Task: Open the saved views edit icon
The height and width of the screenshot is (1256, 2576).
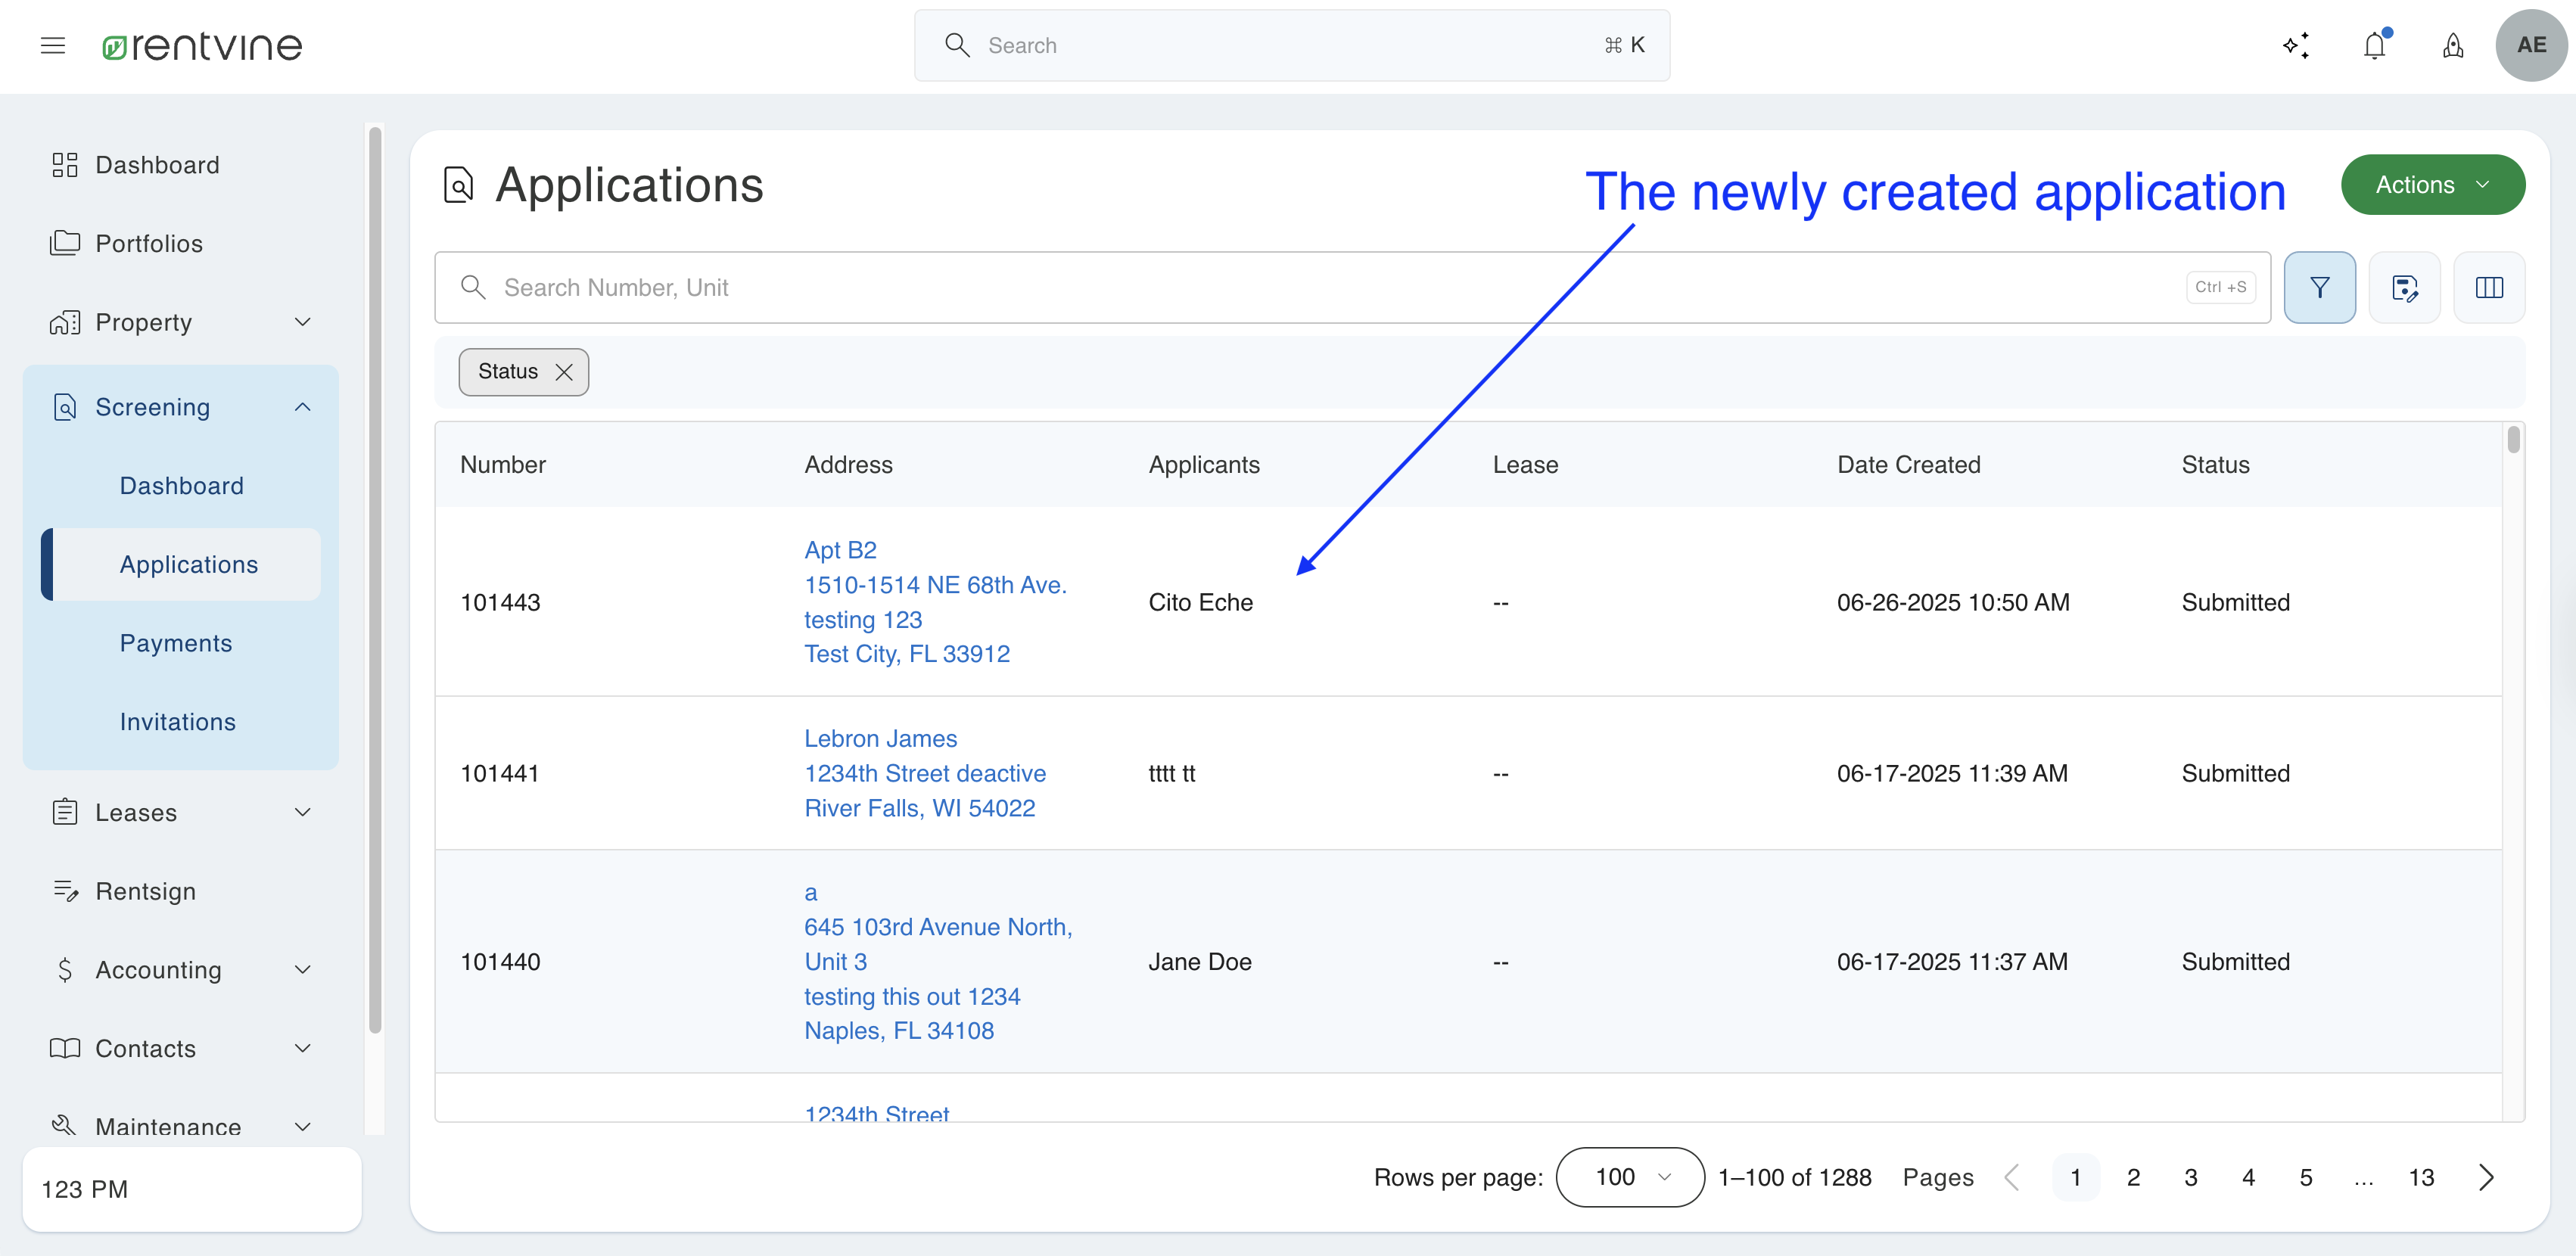Action: [2404, 287]
